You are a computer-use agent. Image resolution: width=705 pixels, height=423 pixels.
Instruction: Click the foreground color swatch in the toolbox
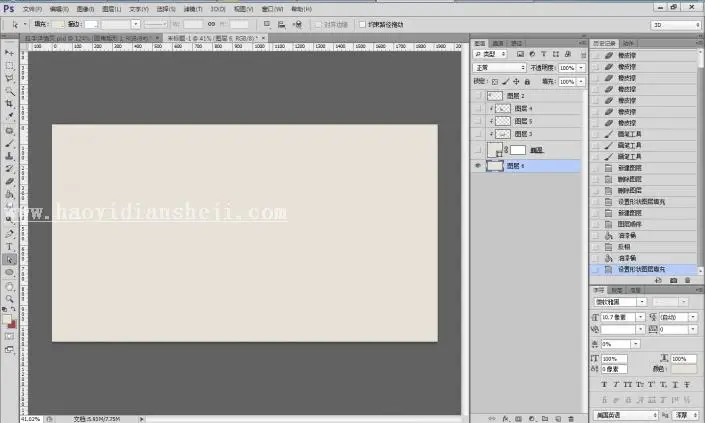click(7, 319)
